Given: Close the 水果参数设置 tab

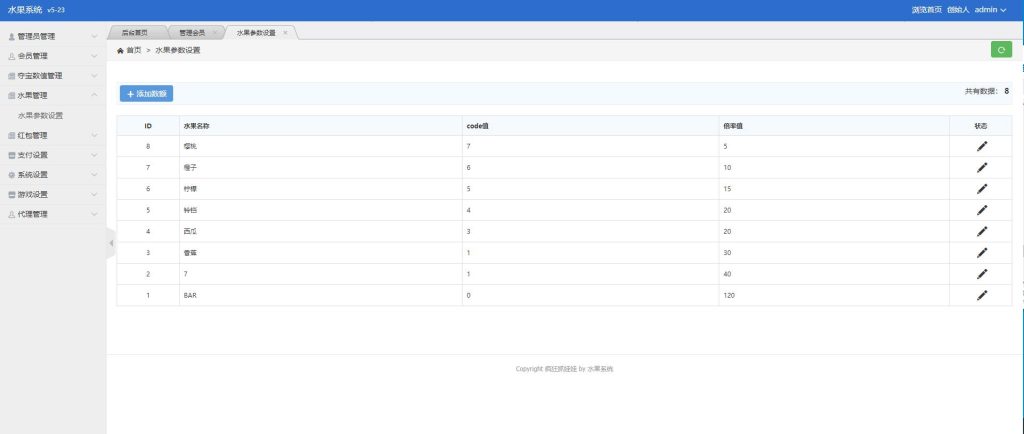Looking at the screenshot, I should click(285, 32).
